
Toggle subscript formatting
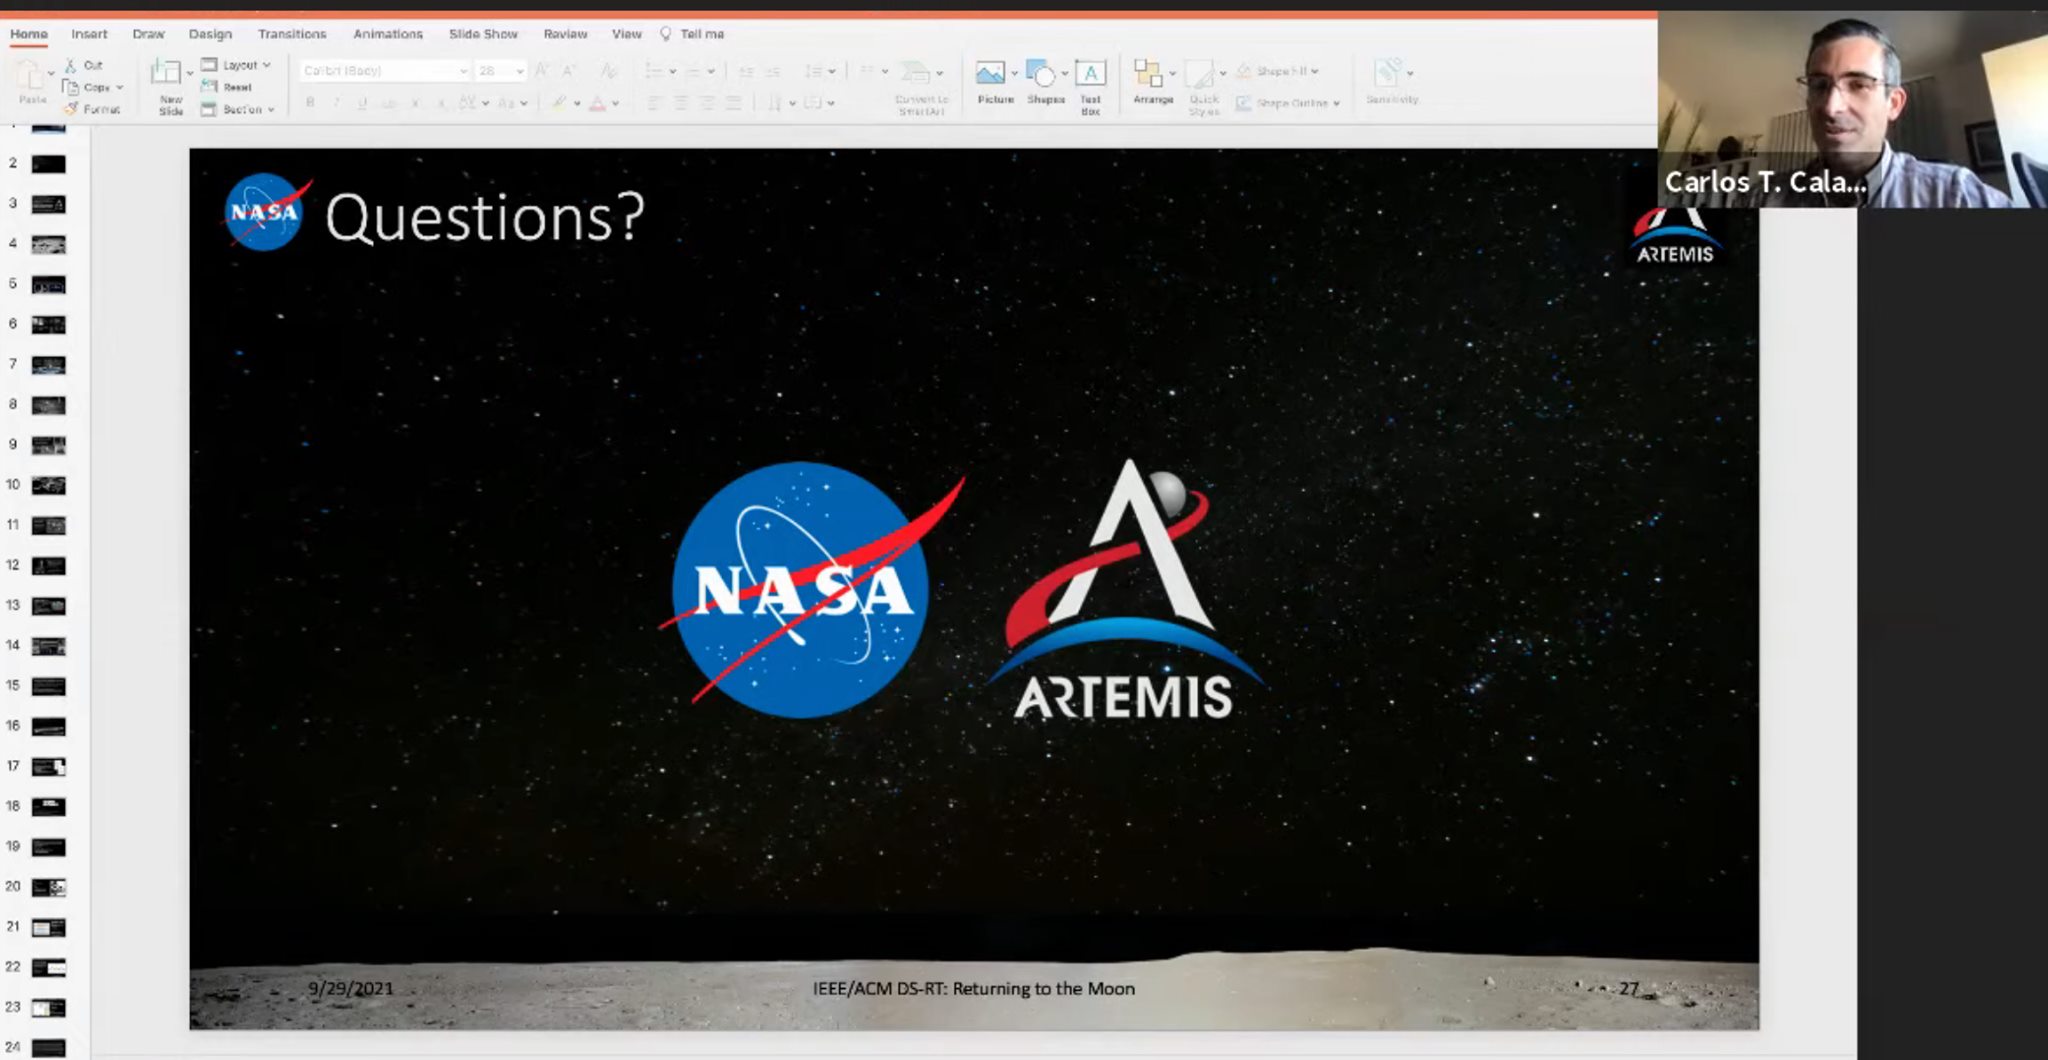440,103
